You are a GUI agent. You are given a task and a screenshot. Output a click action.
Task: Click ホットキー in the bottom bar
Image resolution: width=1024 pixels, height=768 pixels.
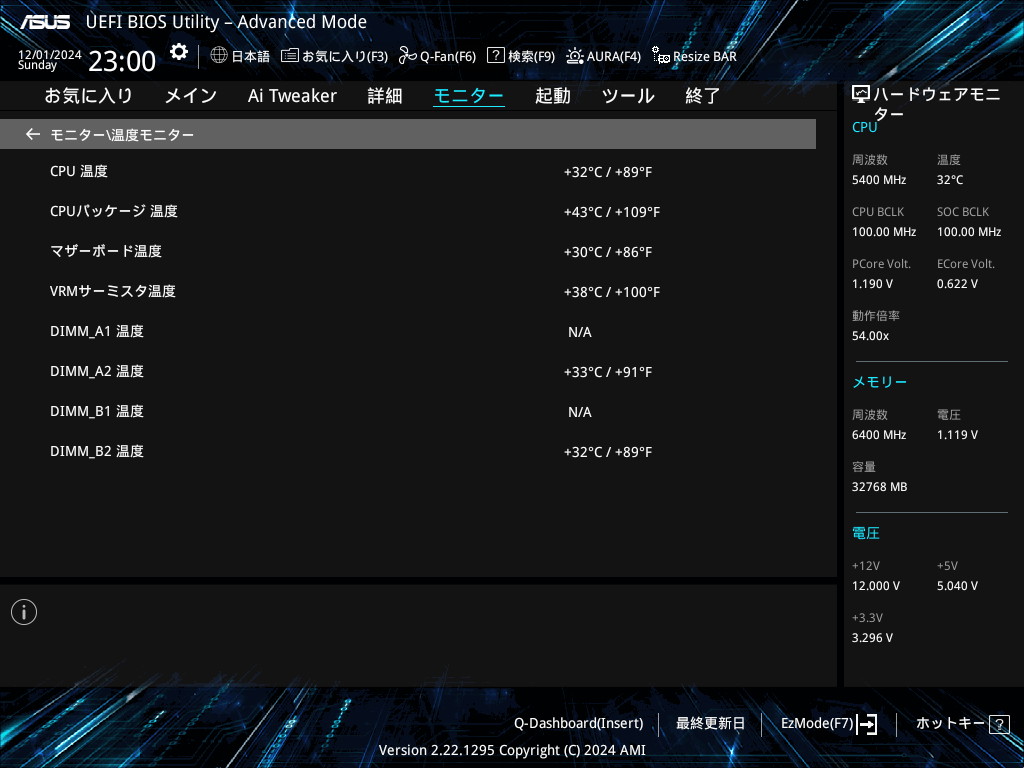coord(950,724)
